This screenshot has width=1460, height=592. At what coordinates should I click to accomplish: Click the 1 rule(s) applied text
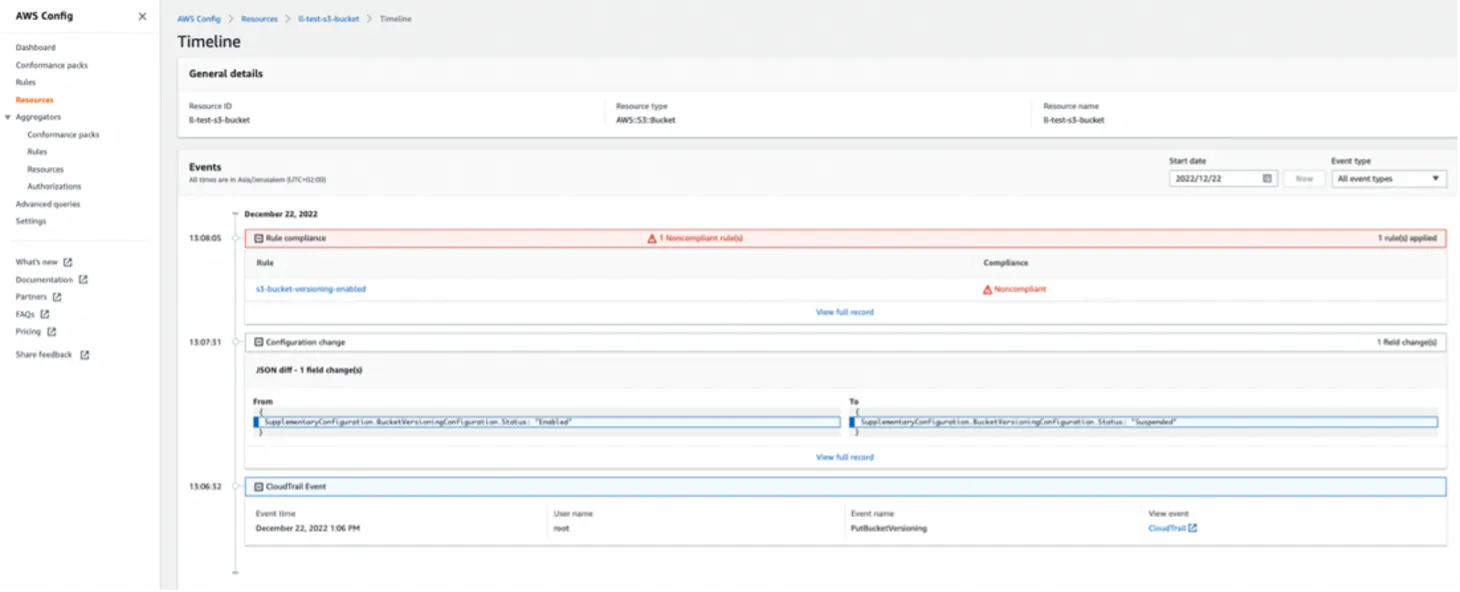[1406, 238]
